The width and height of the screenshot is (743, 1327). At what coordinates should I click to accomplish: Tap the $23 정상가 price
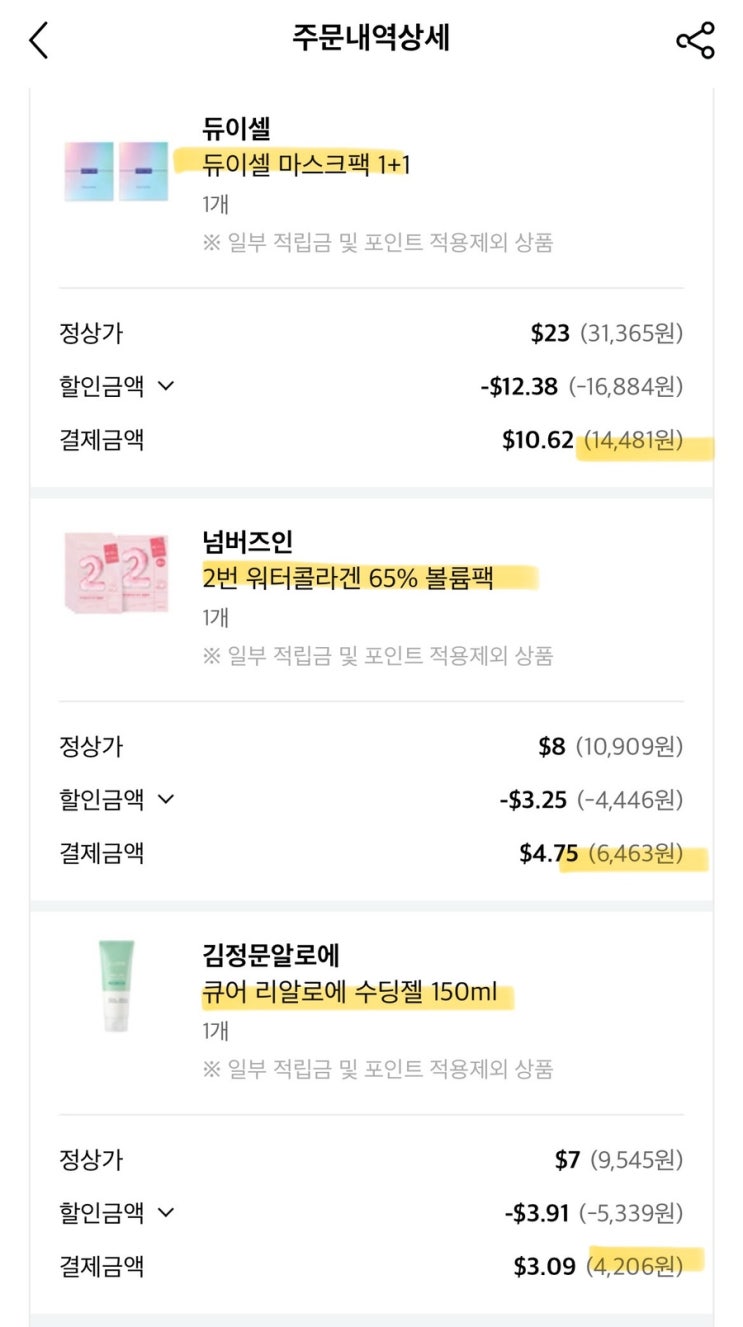click(x=549, y=333)
